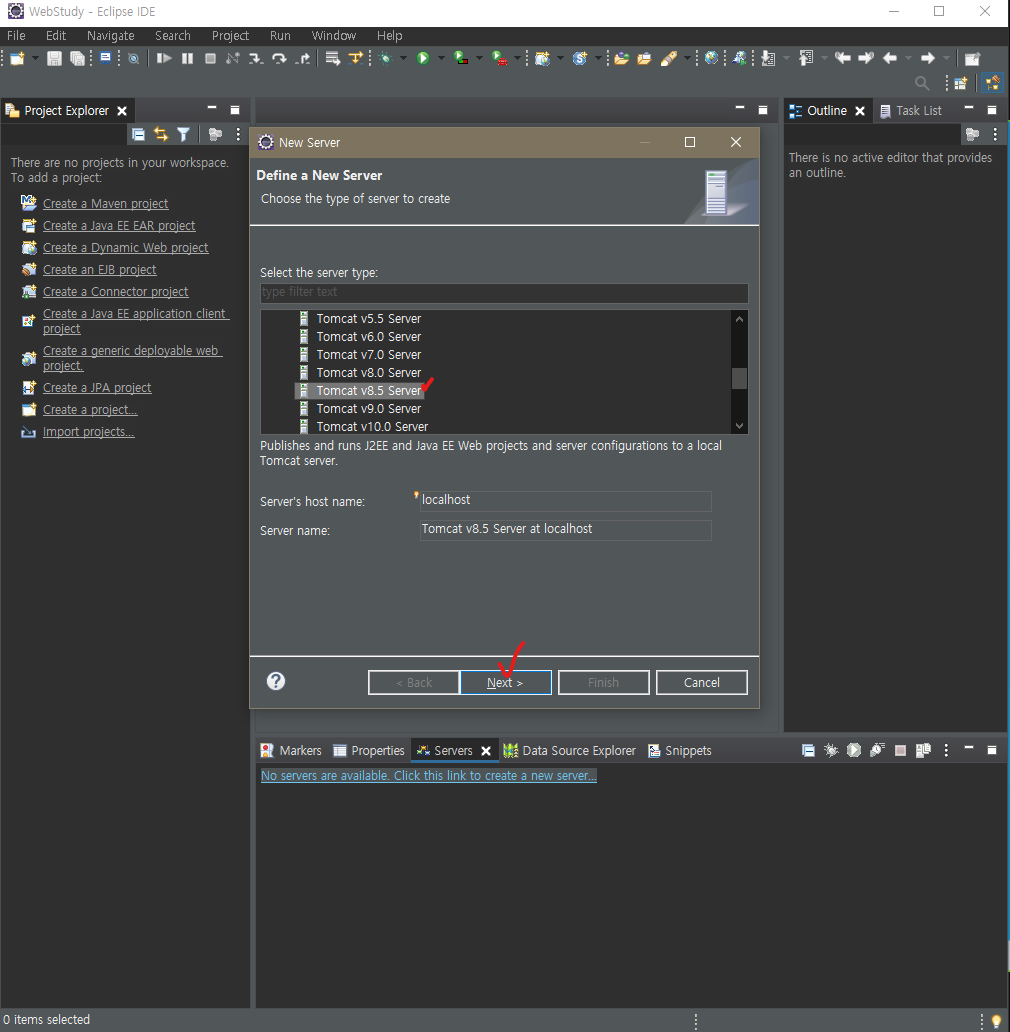
Task: Open dropdown arrow beside Coverage icon
Action: pyautogui.click(x=479, y=59)
